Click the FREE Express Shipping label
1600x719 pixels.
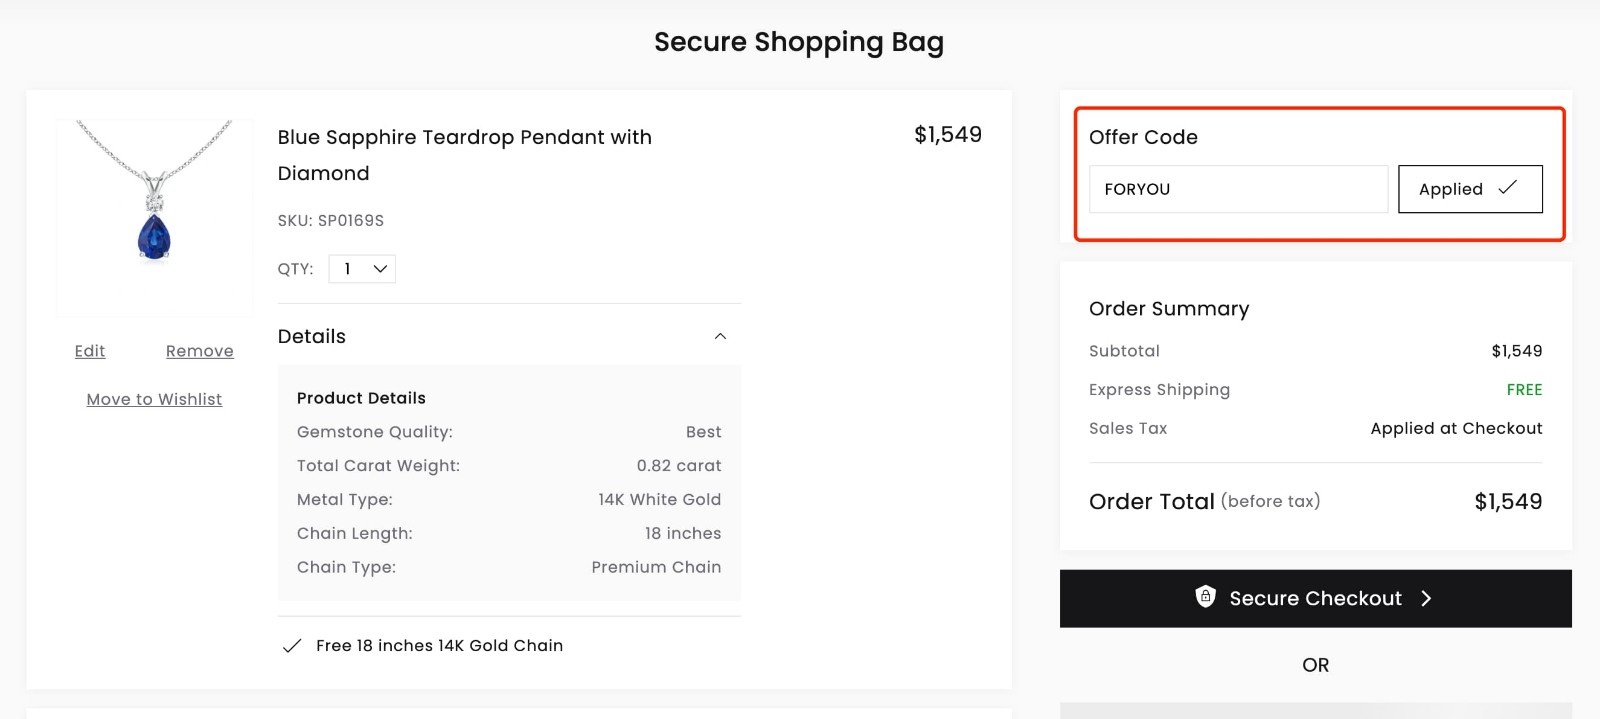point(1523,389)
